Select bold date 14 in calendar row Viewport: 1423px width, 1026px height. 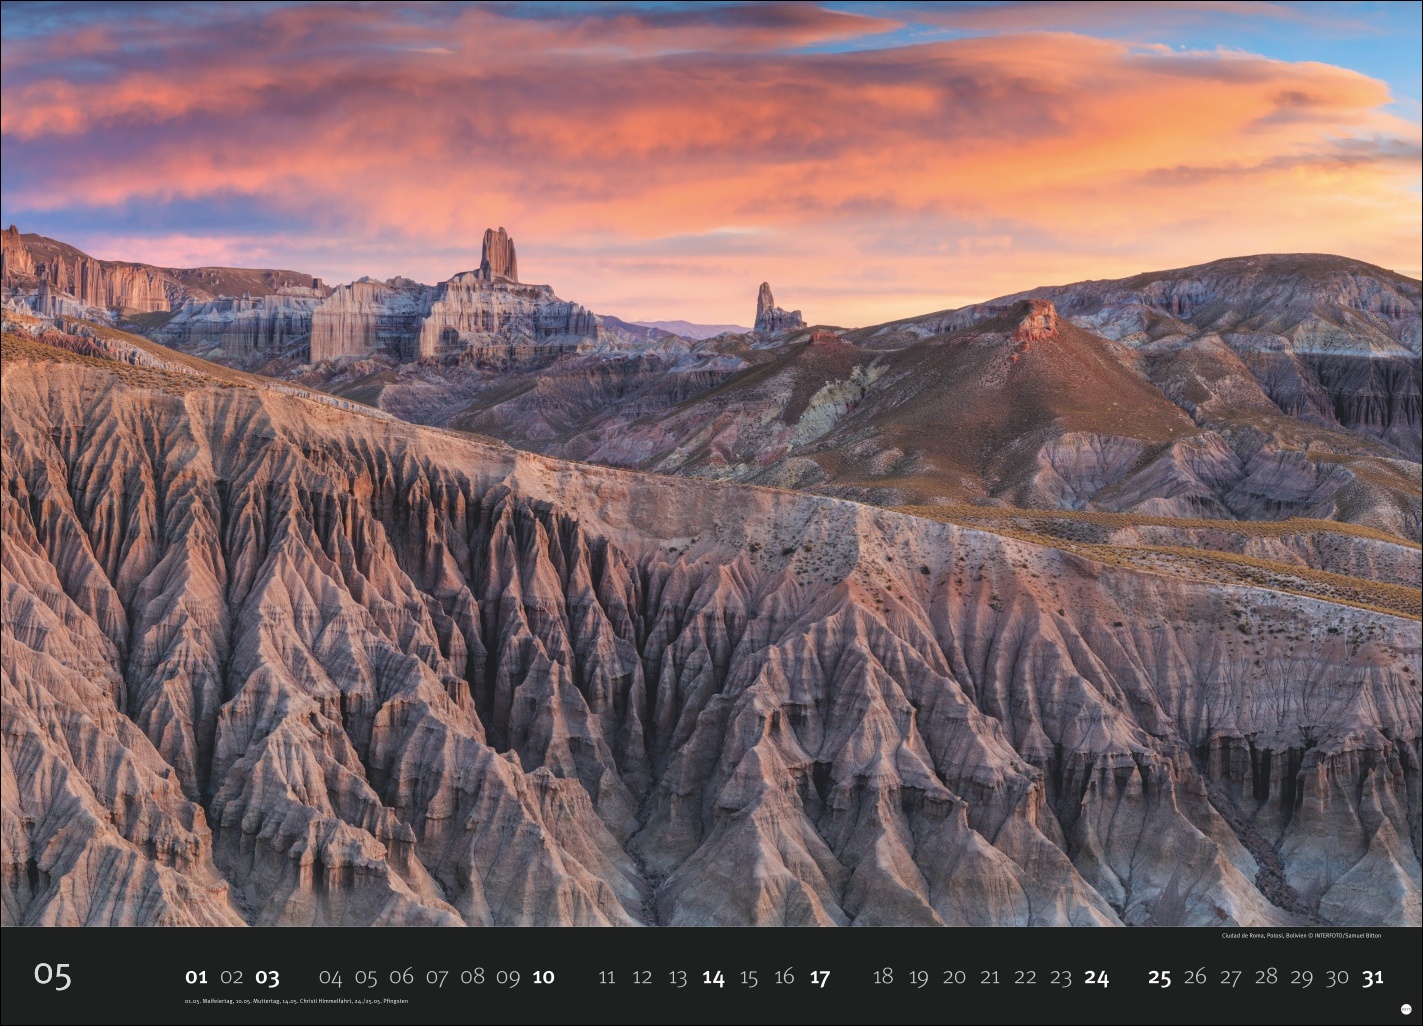click(x=713, y=977)
